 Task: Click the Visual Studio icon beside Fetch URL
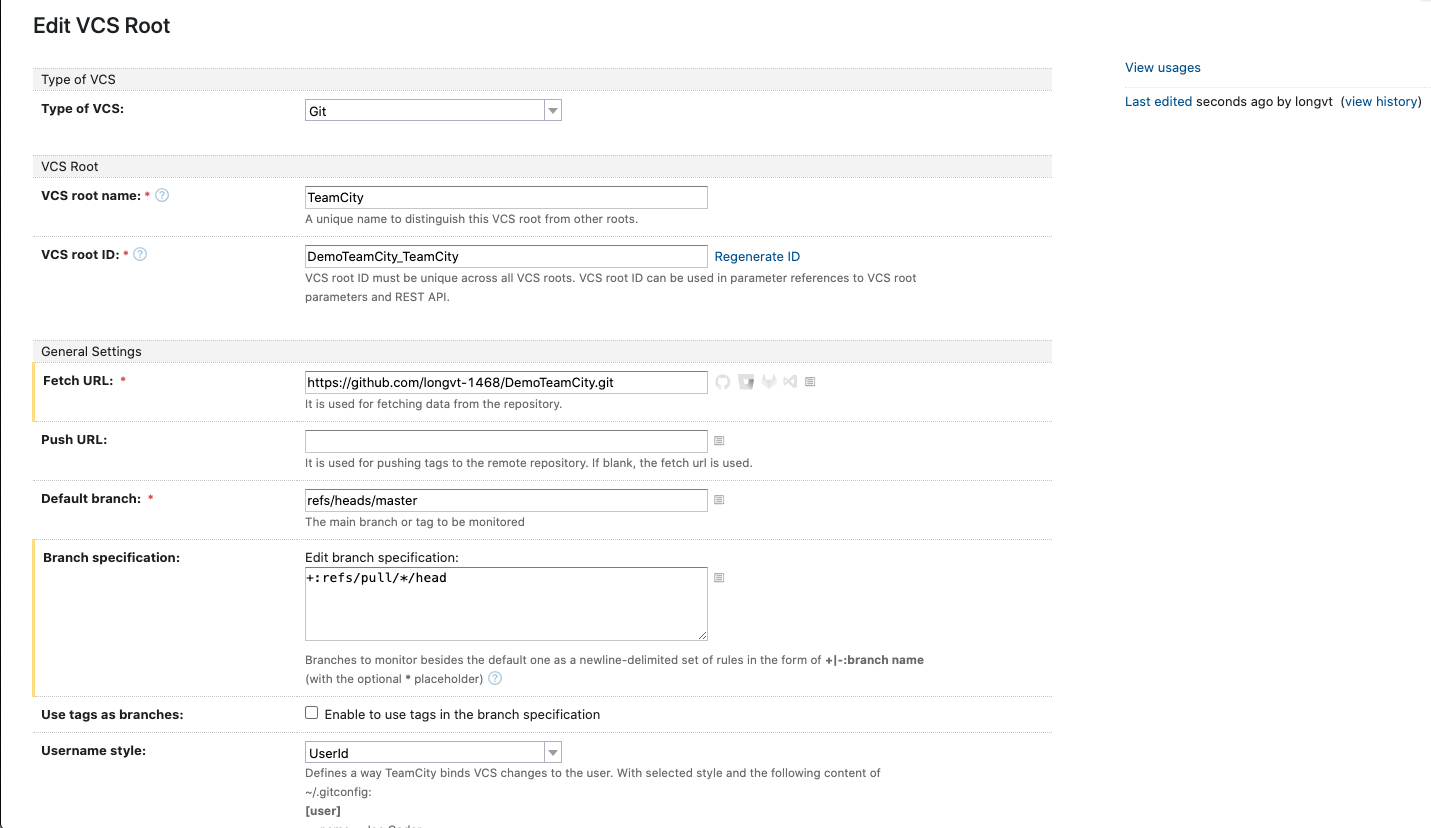coord(789,382)
